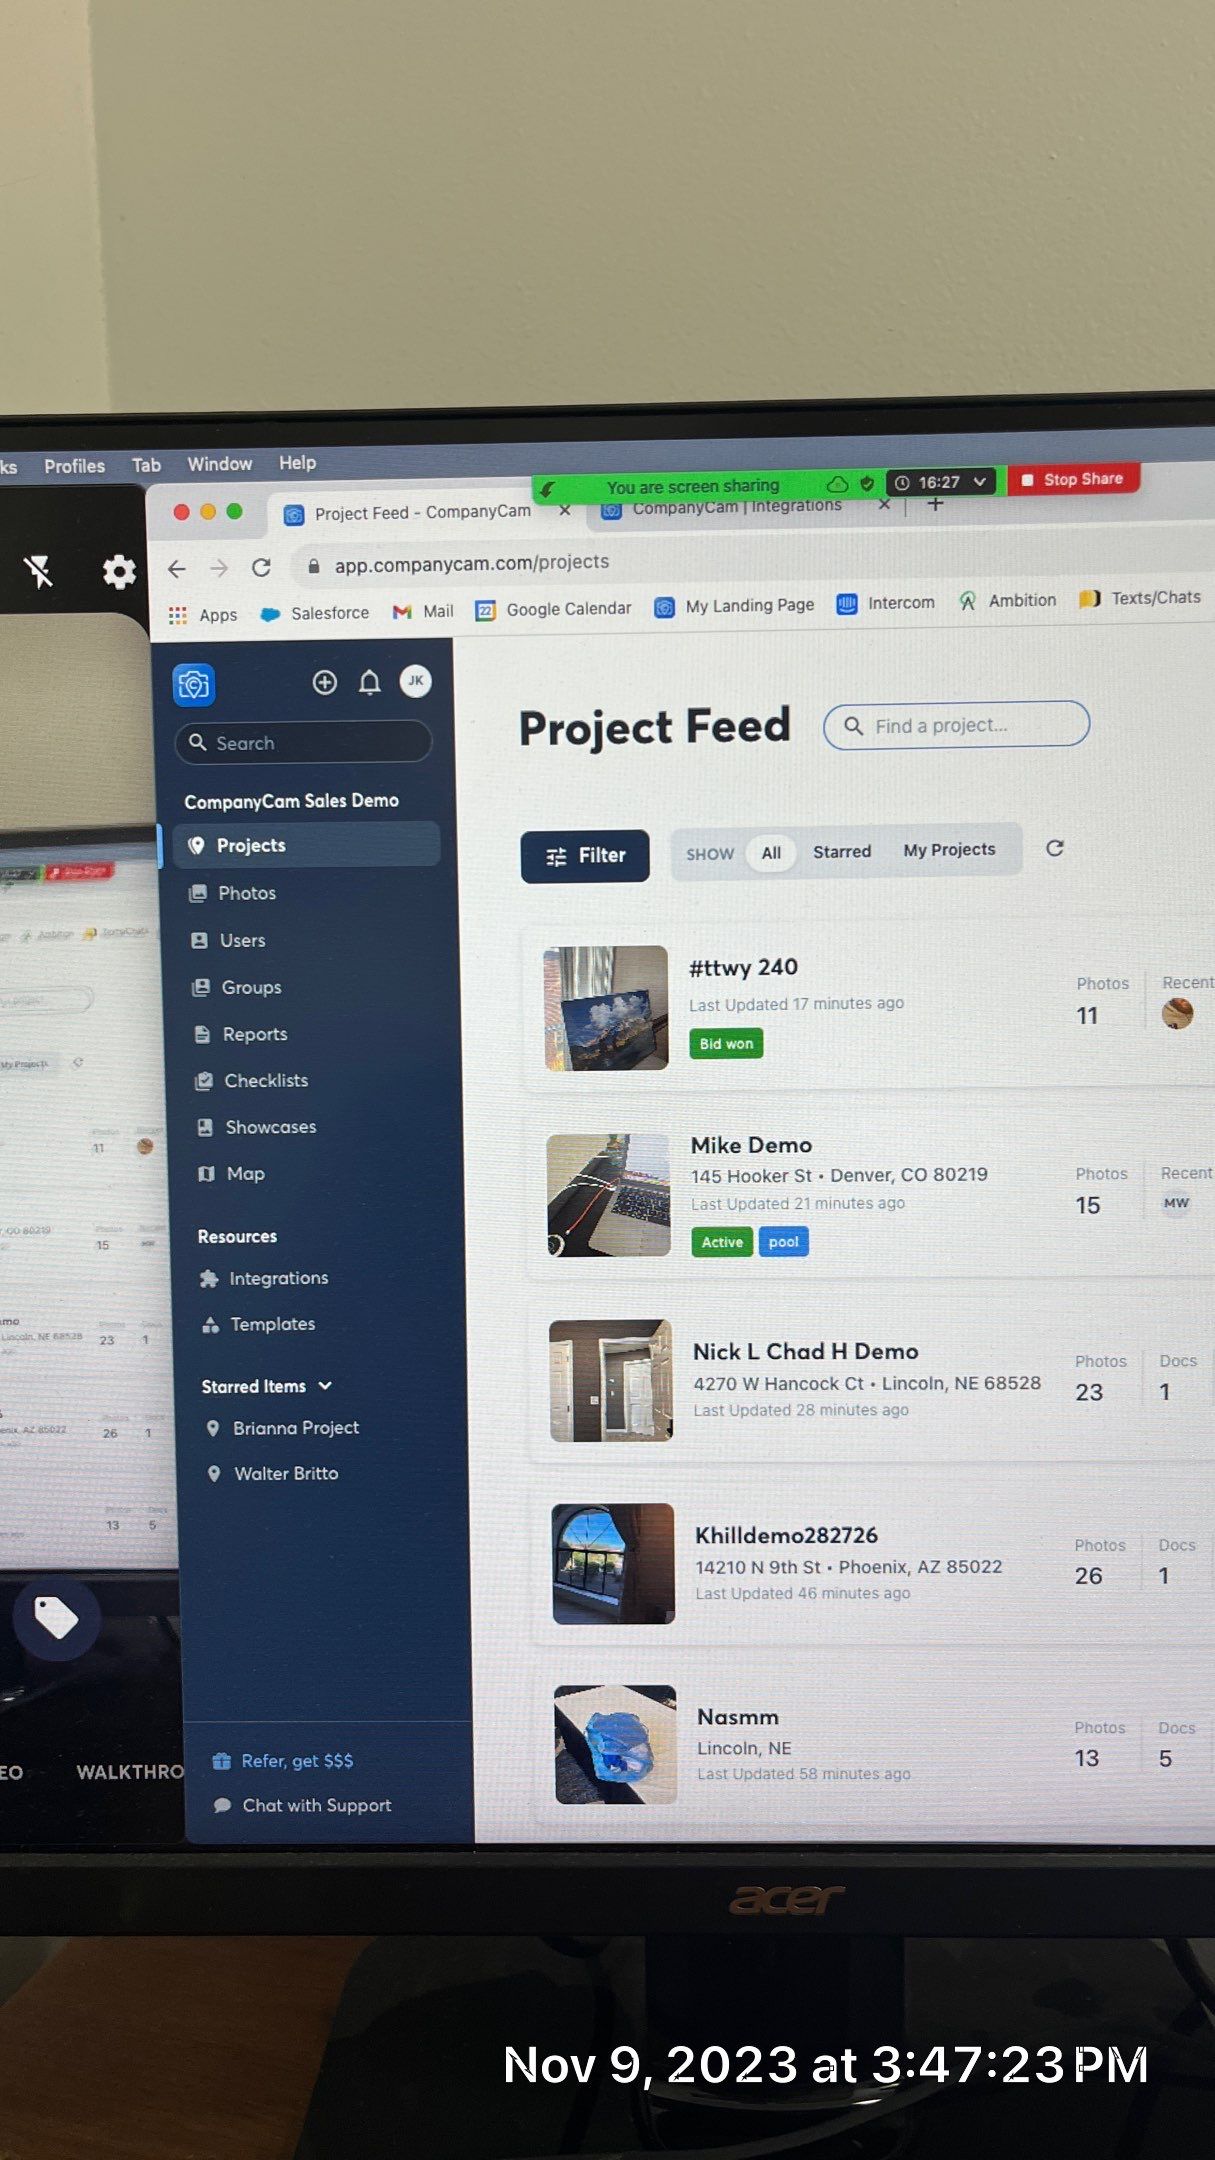Open the notifications bell icon
This screenshot has width=1215, height=2160.
click(369, 683)
